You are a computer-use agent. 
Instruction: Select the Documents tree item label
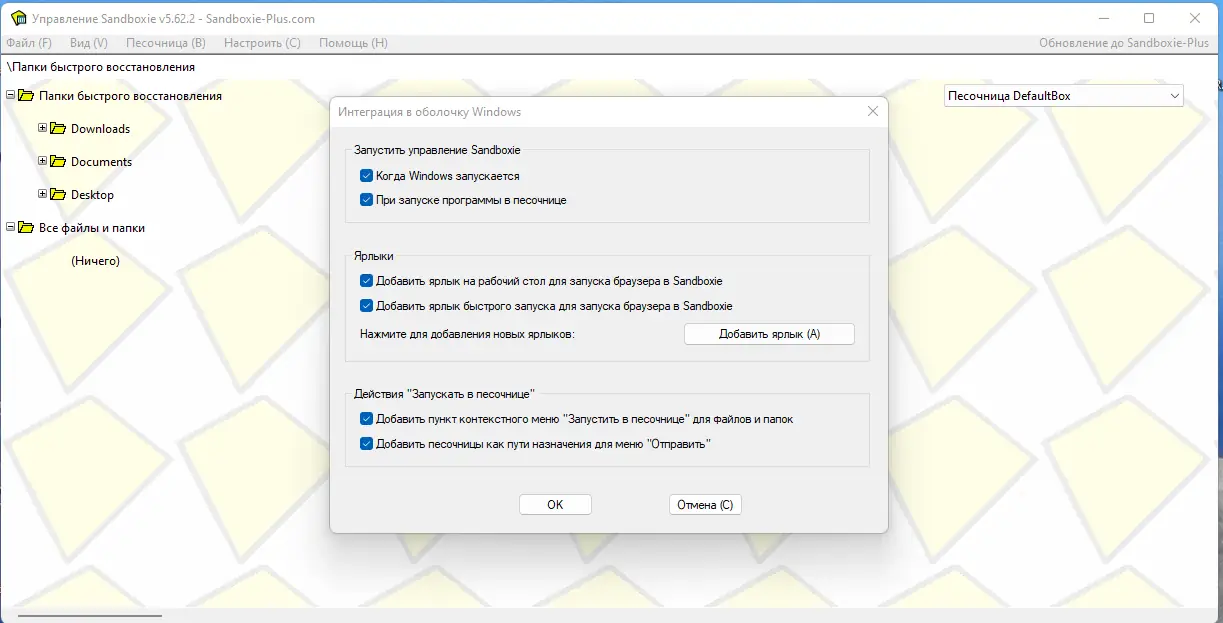pyautogui.click(x=101, y=162)
